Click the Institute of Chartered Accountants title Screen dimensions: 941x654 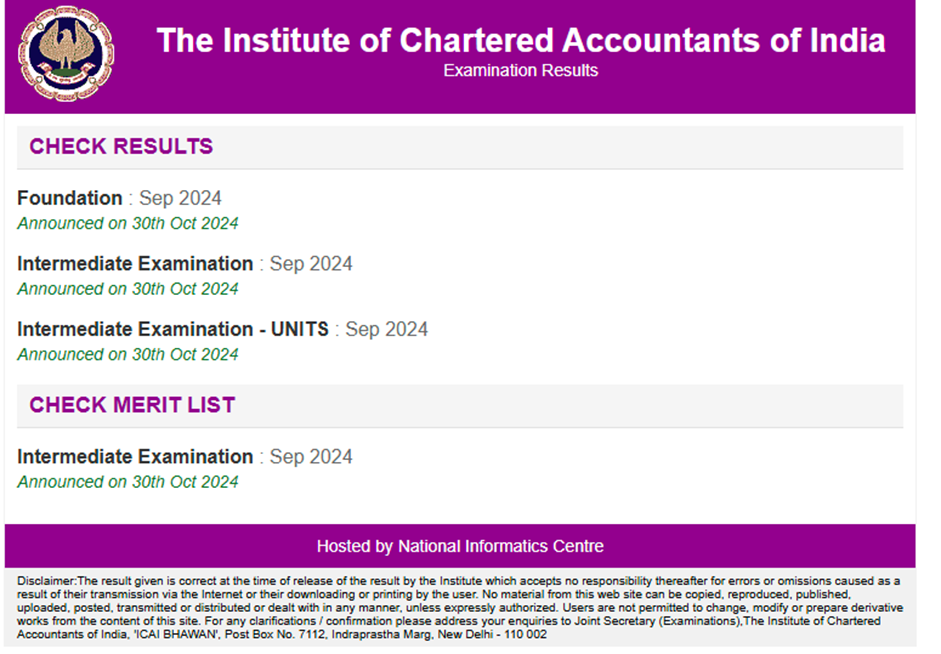pos(520,40)
